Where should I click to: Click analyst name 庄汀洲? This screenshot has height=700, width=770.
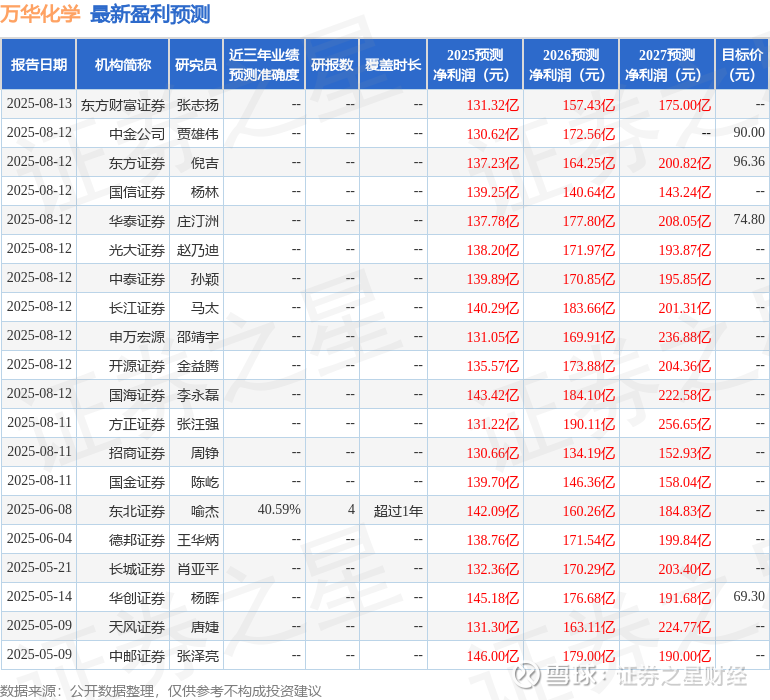pos(198,221)
